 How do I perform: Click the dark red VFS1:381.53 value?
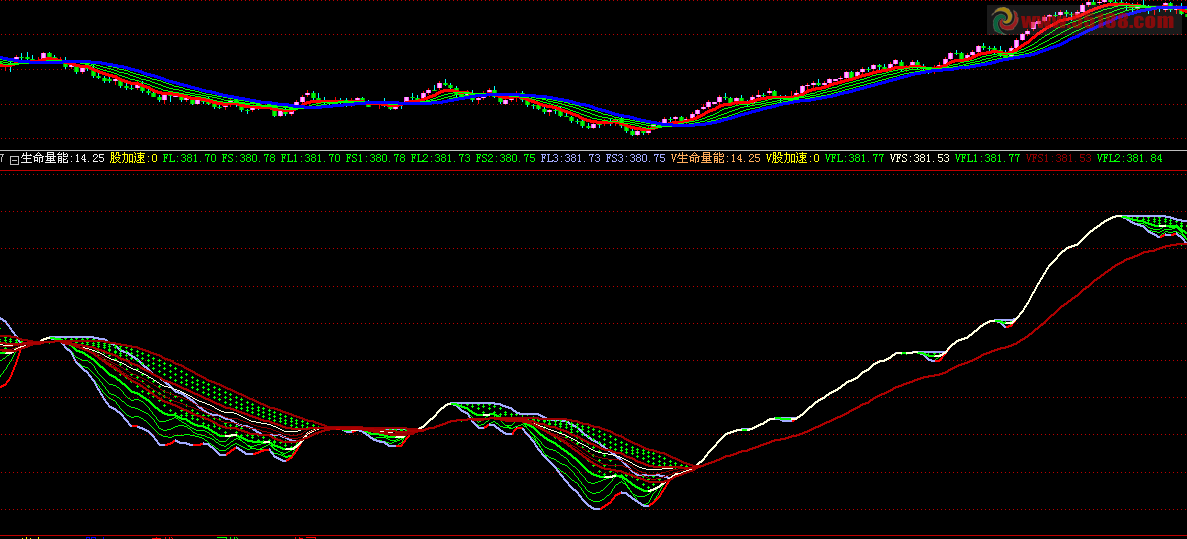pyautogui.click(x=1059, y=158)
